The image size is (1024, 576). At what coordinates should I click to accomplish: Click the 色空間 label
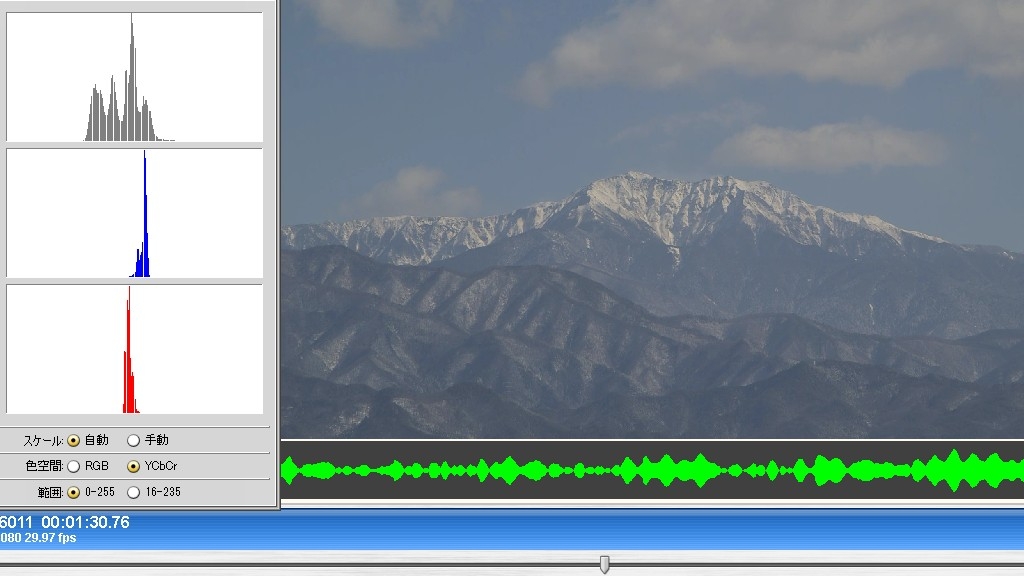click(x=43, y=466)
